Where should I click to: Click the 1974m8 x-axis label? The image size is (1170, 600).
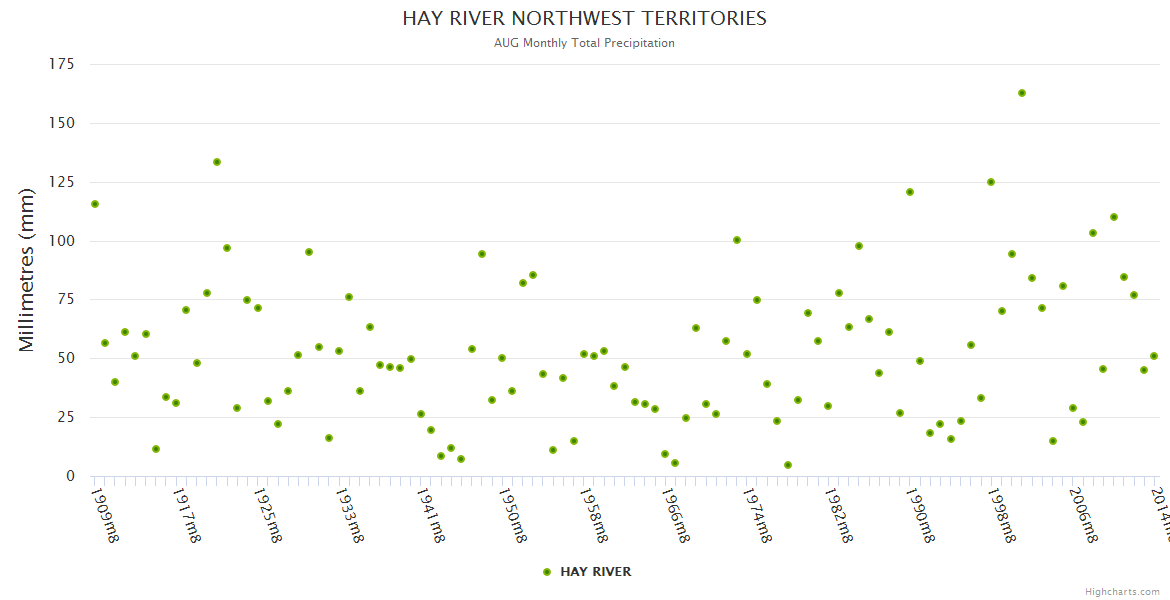[x=758, y=515]
